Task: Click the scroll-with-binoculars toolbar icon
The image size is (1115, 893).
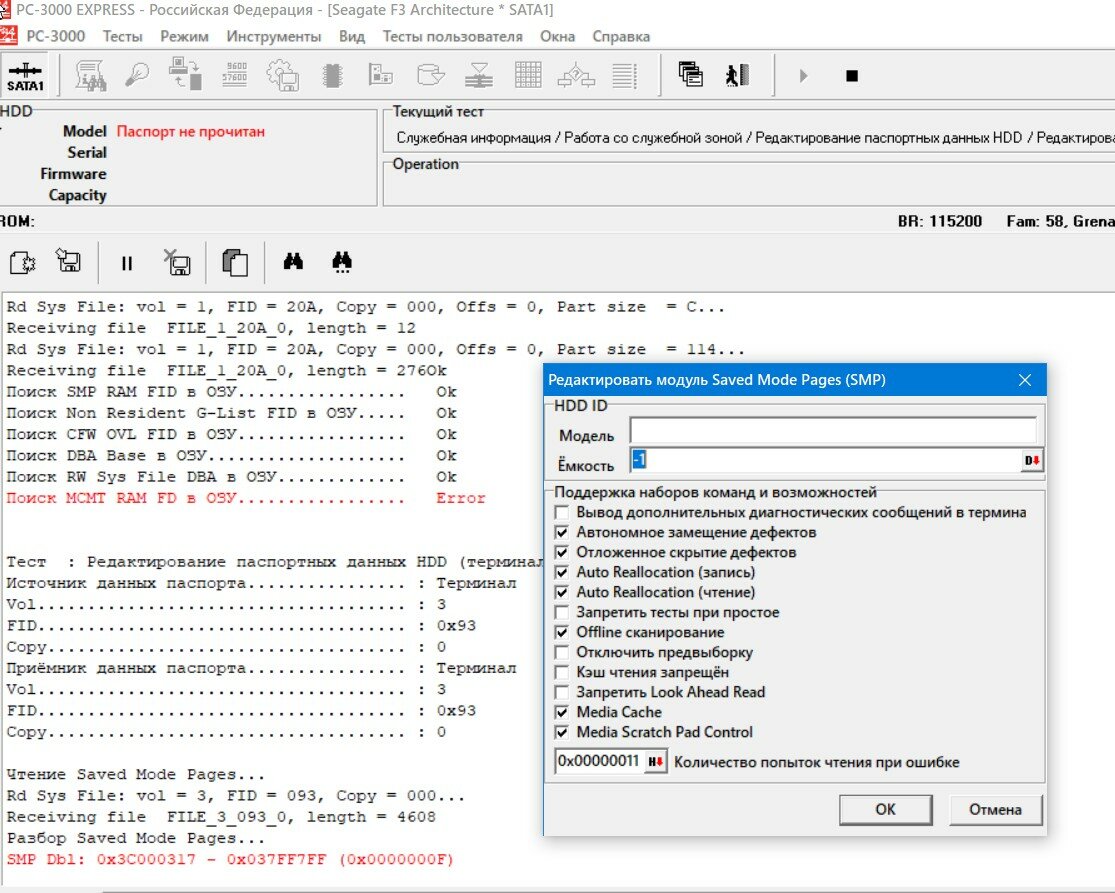Action: click(91, 75)
